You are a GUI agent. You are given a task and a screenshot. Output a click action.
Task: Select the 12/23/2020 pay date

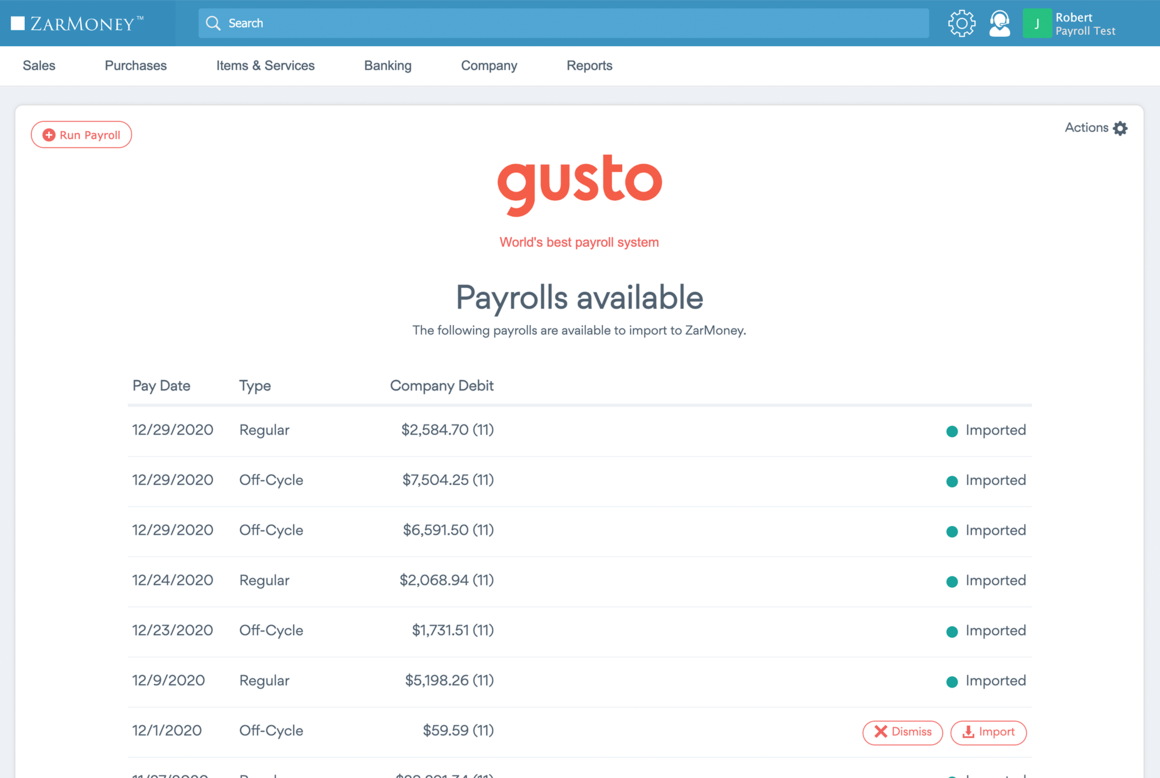click(x=172, y=631)
